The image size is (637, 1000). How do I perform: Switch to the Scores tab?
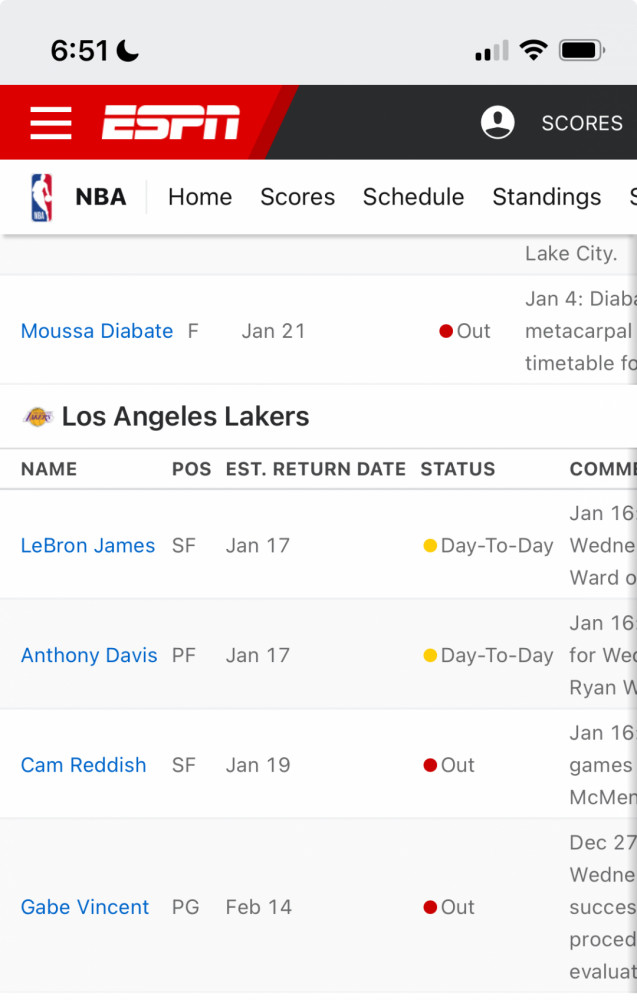[x=298, y=197]
